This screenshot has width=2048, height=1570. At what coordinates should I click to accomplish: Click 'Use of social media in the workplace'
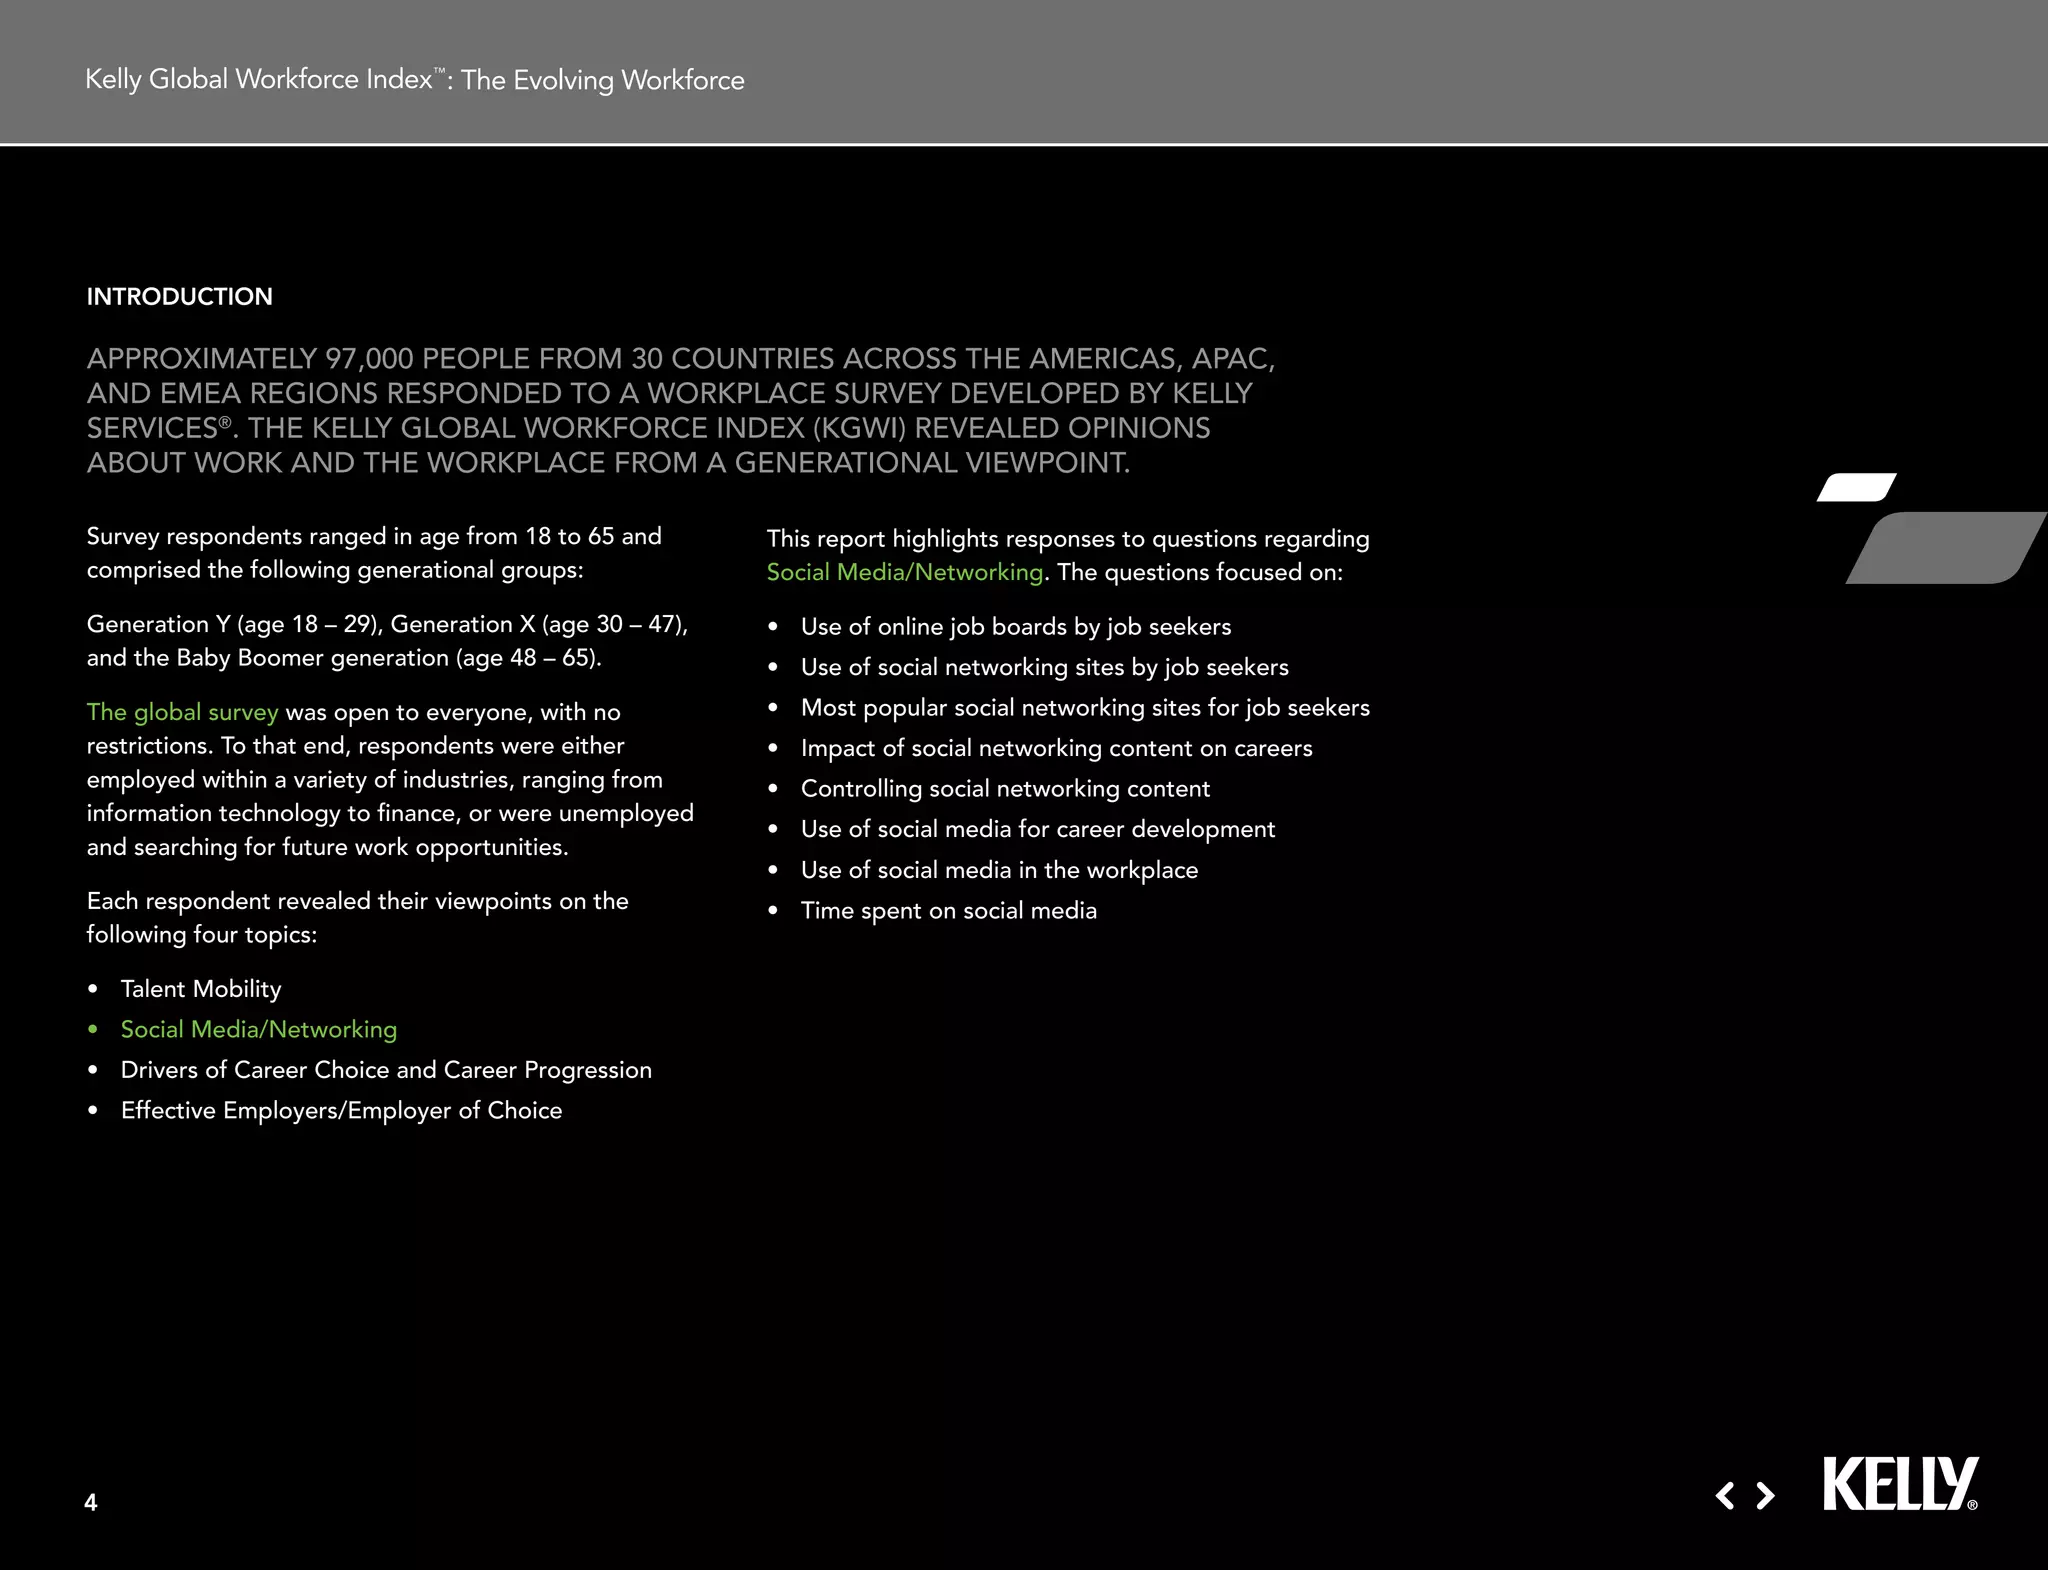(999, 870)
